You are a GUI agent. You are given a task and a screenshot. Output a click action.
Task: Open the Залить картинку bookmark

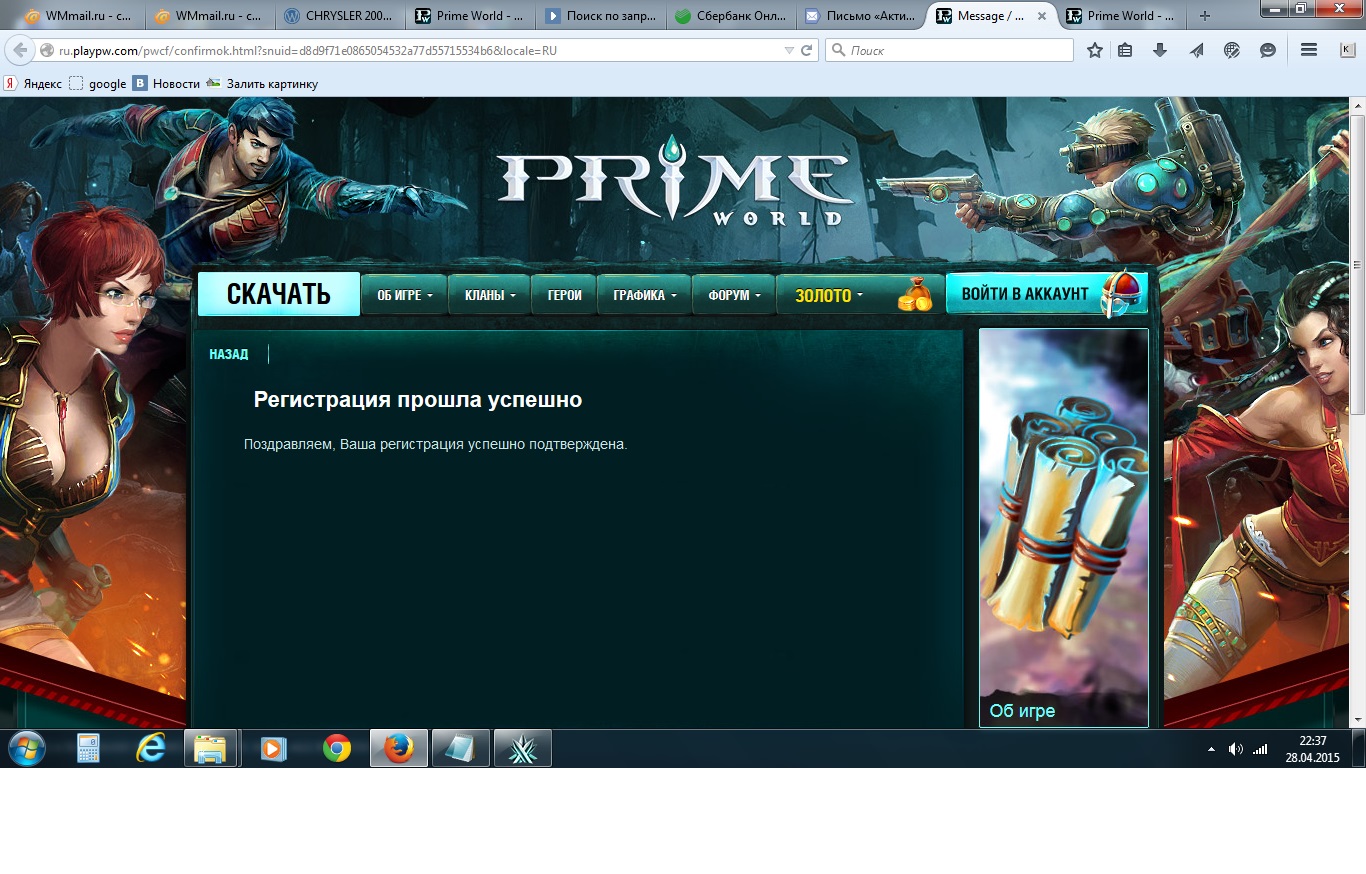(x=262, y=84)
